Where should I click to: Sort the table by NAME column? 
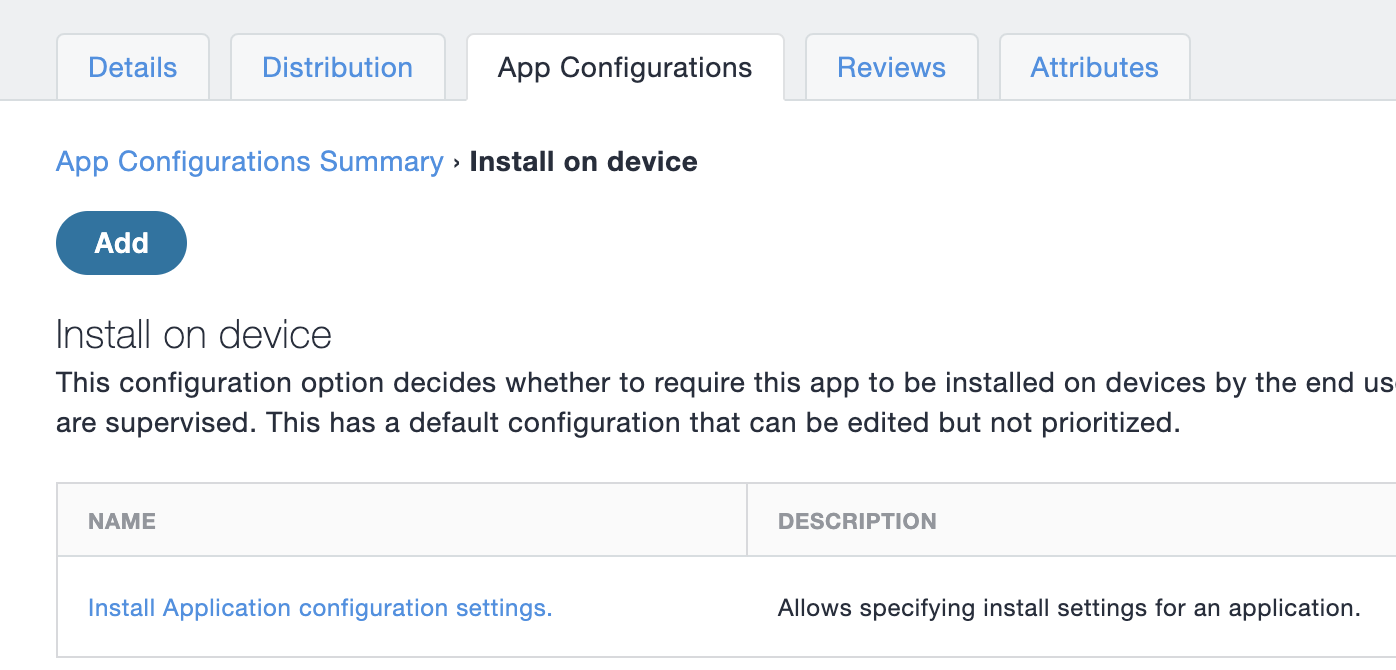121,520
